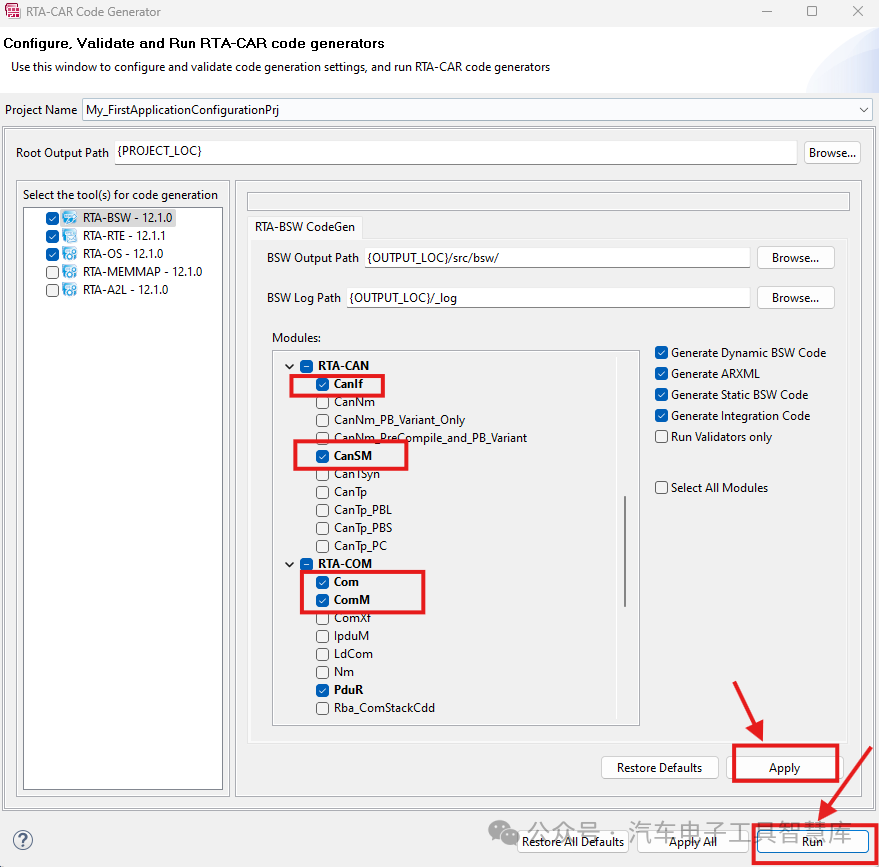Uncheck the RTA-BSW tool checkbox
Screen dimensions: 879x867
(52, 218)
